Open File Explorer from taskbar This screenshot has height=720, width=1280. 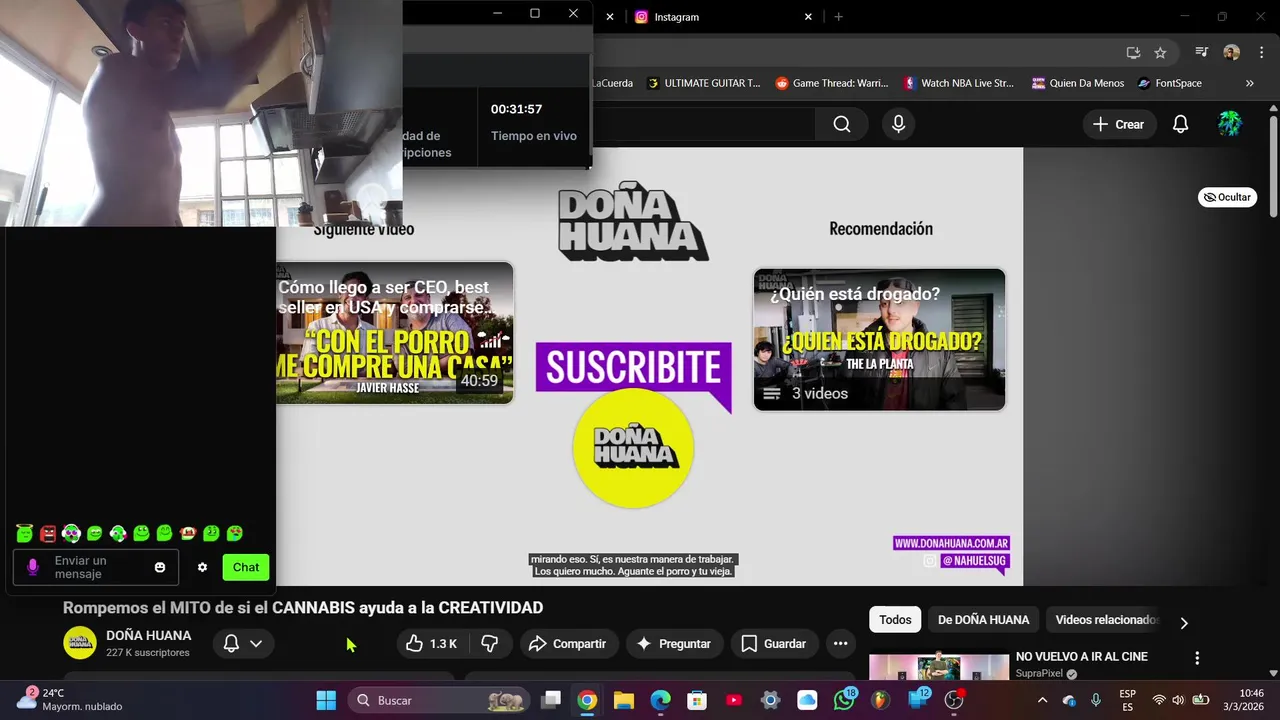click(x=624, y=700)
